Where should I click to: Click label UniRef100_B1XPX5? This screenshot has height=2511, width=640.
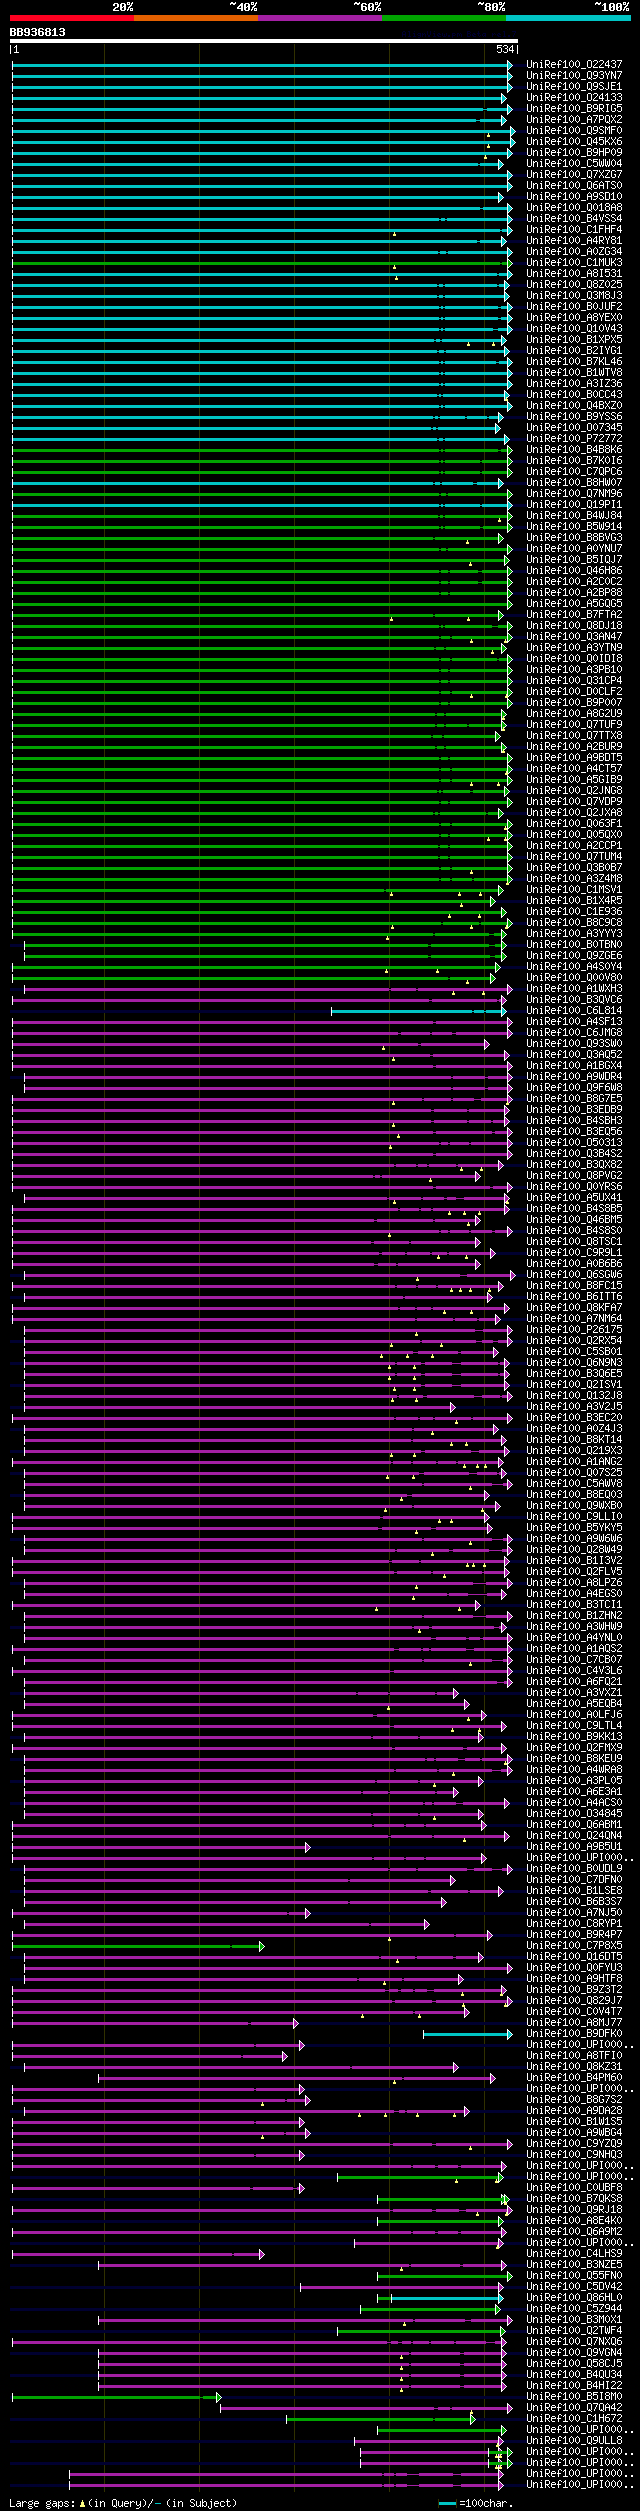pos(574,340)
